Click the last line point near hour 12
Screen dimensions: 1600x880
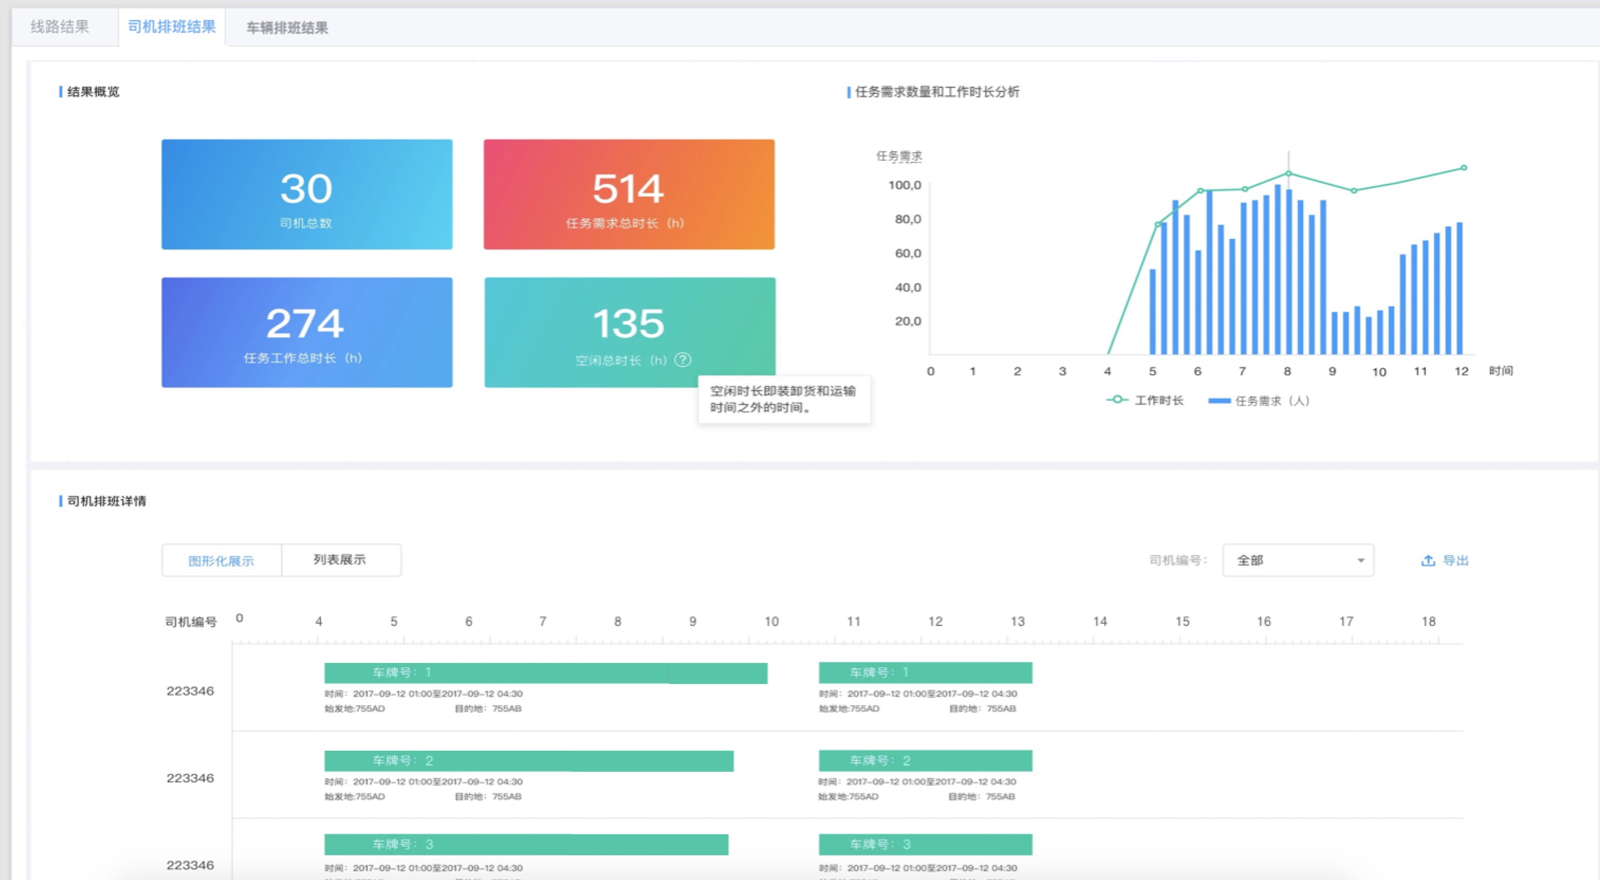[1464, 168]
